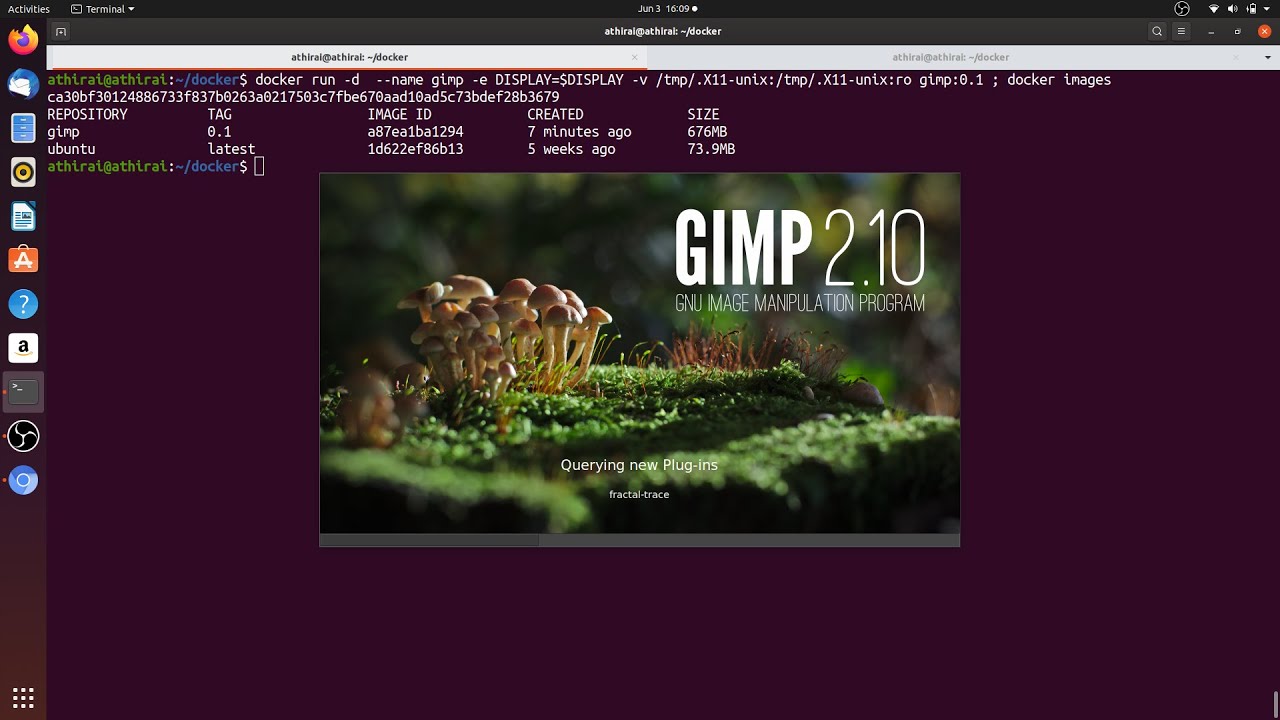Click '5 weeks ago' created value
The image size is (1280, 720).
(x=571, y=149)
